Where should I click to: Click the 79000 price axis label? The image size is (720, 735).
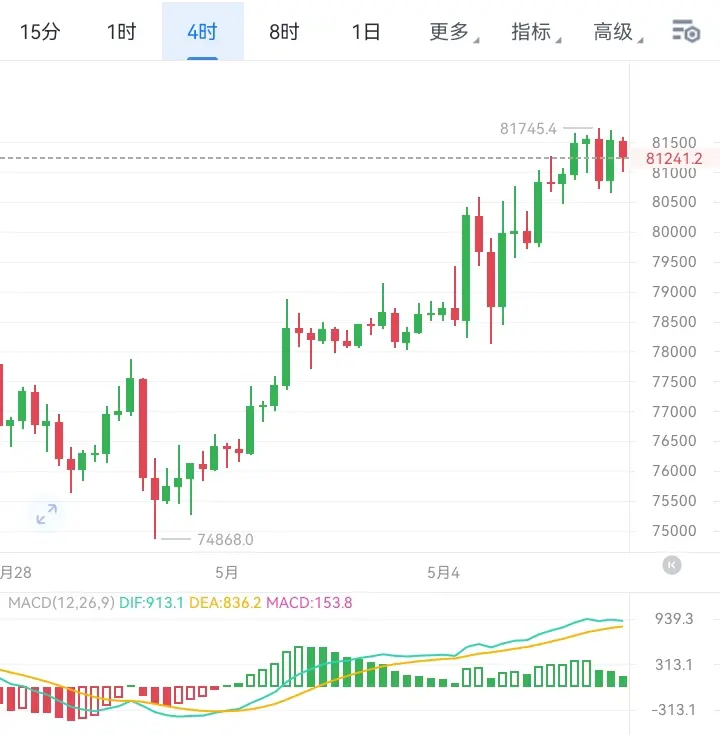tap(674, 292)
